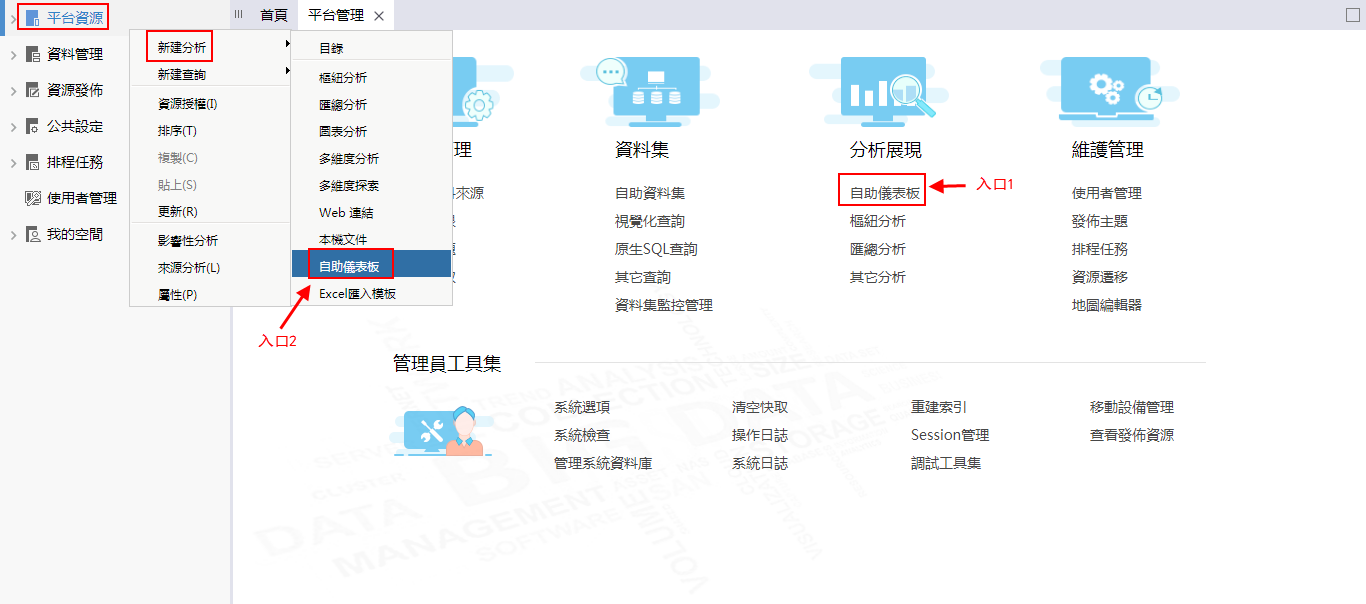Image resolution: width=1366 pixels, height=604 pixels.
Task: Switch to the 首頁 tab
Action: pyautogui.click(x=273, y=15)
